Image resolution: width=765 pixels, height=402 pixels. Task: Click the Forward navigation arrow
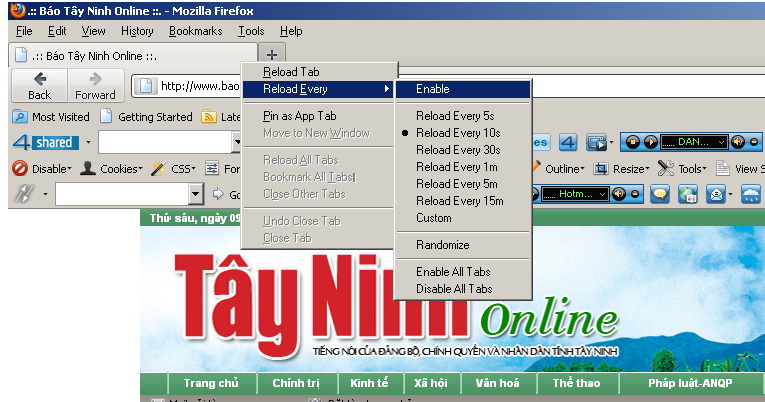[96, 79]
